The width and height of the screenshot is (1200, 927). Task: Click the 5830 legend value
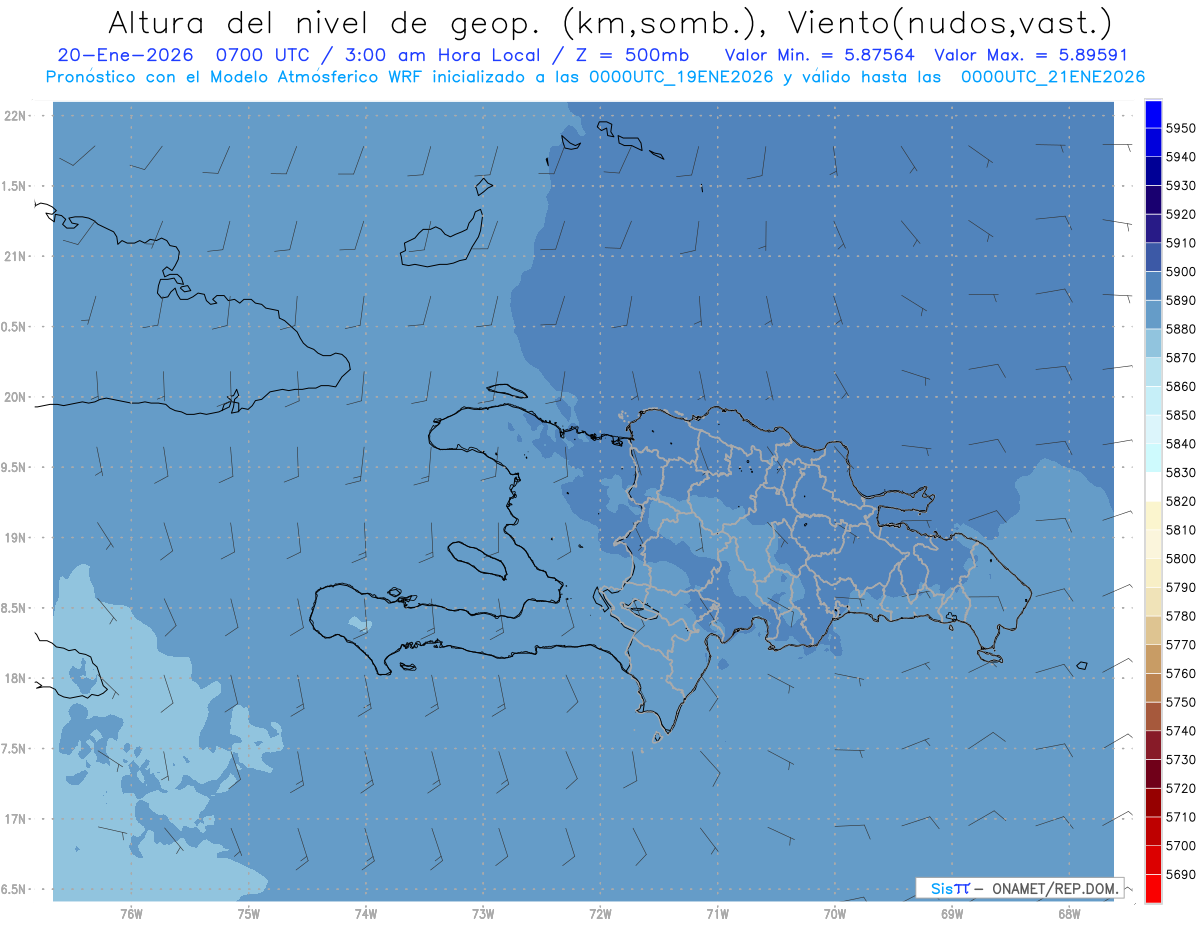[x=1180, y=472]
